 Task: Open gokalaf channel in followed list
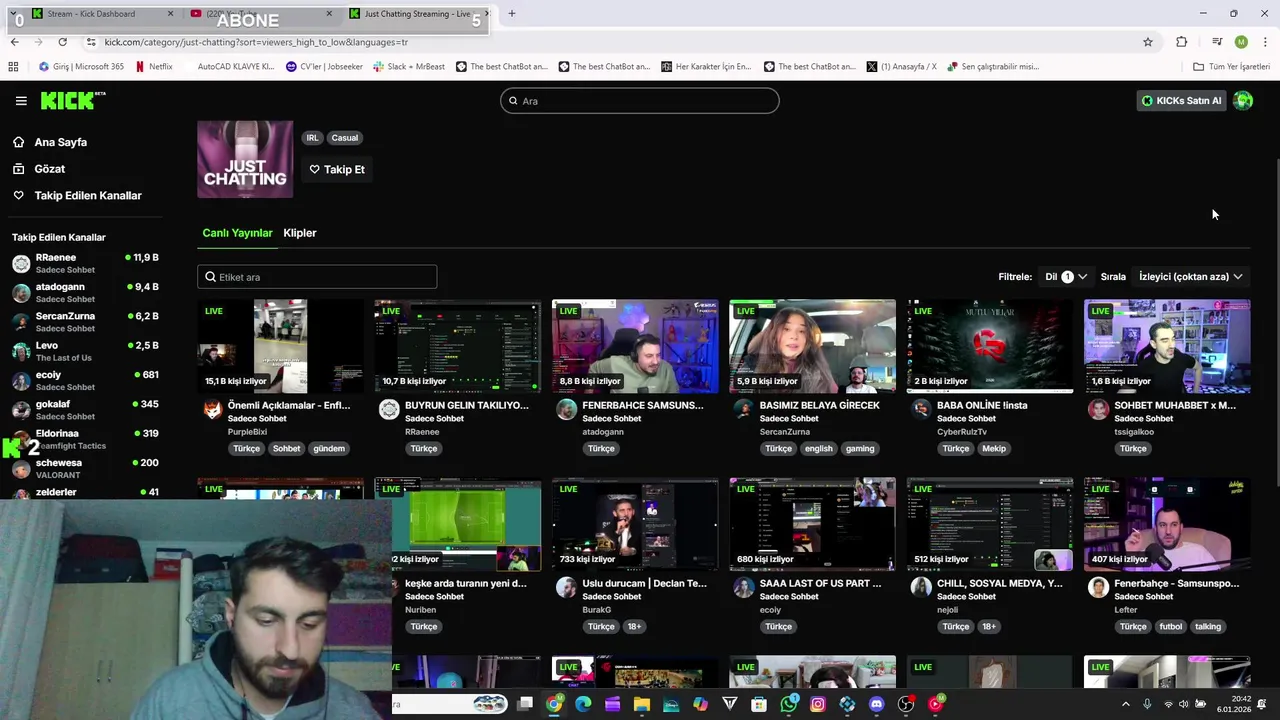85,409
